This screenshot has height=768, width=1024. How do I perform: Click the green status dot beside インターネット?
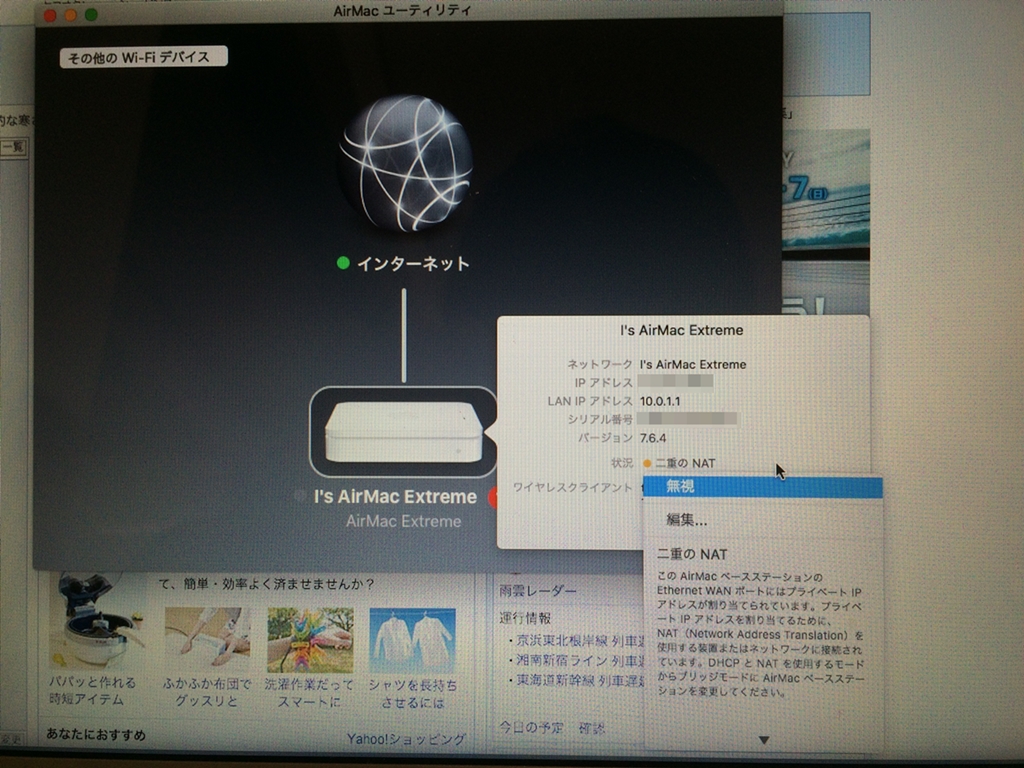pyautogui.click(x=343, y=263)
